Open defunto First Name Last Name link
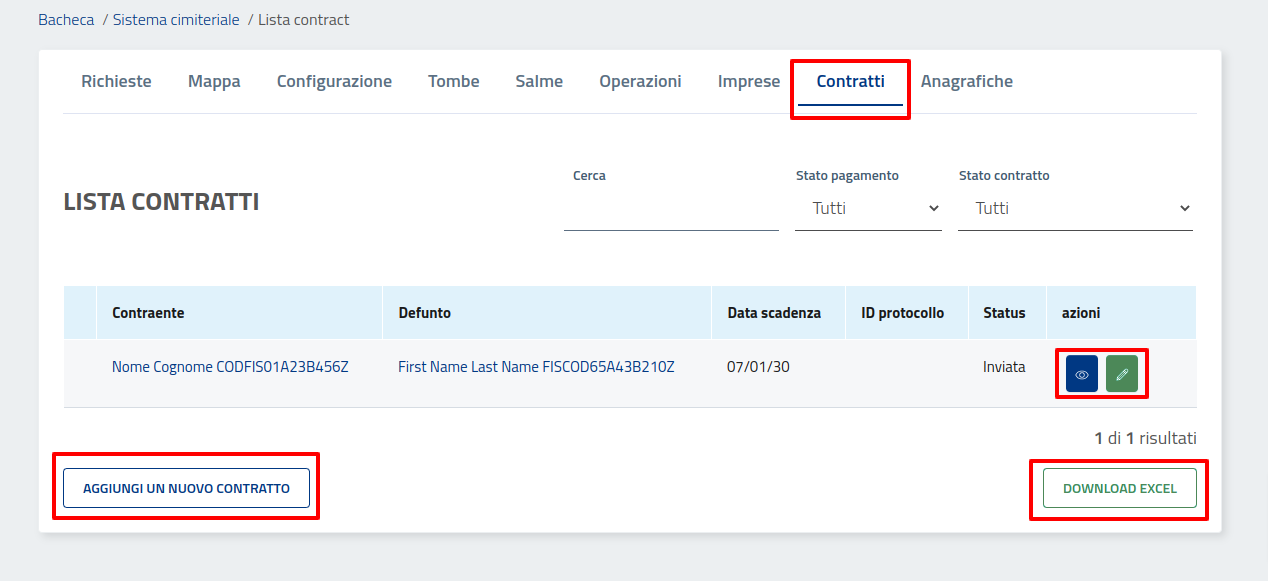 [x=536, y=367]
